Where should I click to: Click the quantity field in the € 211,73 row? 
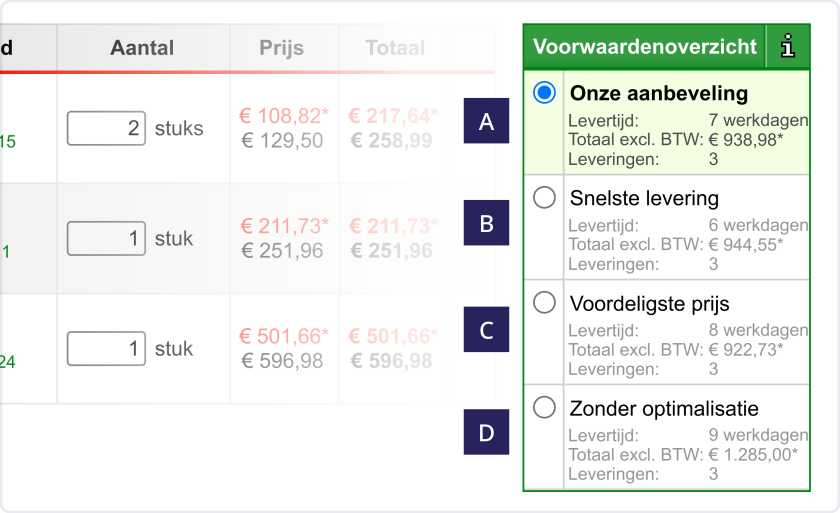106,238
